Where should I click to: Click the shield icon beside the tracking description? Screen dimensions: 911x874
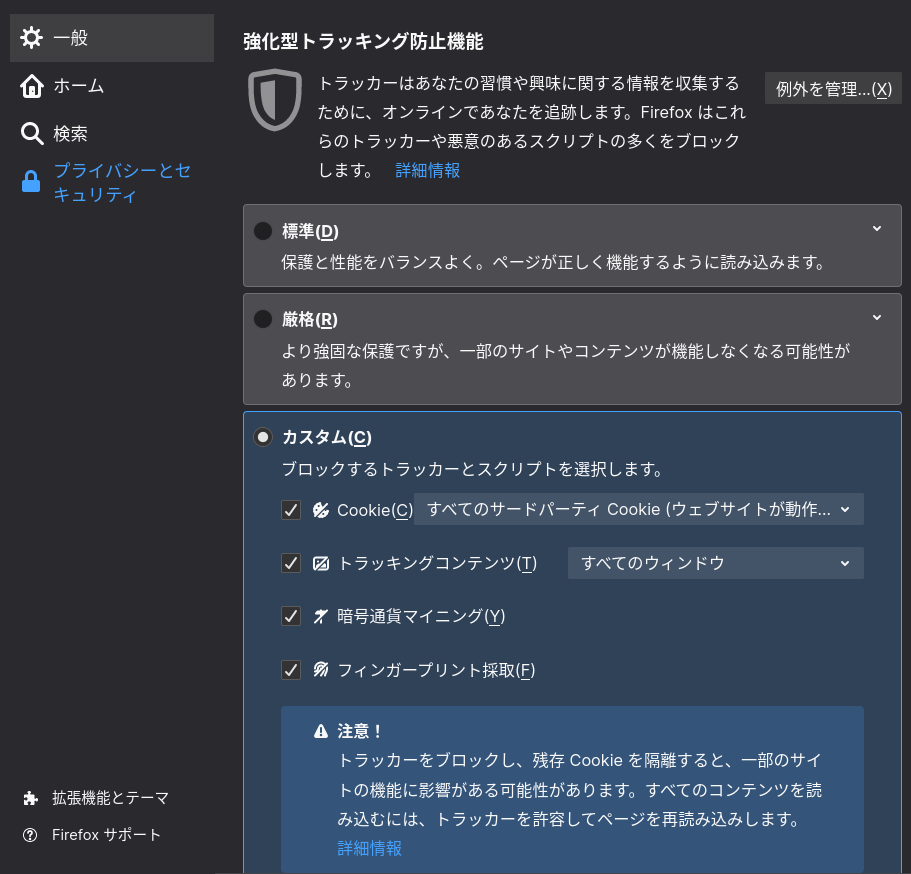coord(275,100)
